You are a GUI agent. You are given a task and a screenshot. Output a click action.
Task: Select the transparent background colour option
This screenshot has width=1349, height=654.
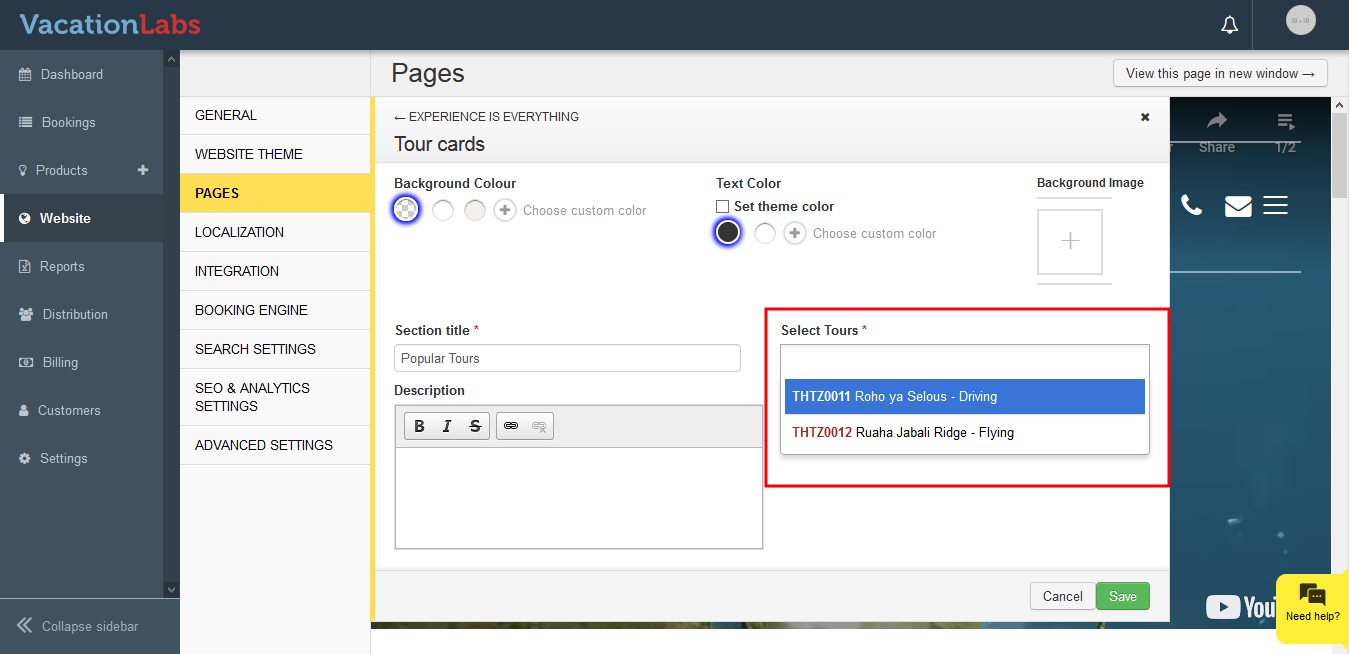(406, 210)
